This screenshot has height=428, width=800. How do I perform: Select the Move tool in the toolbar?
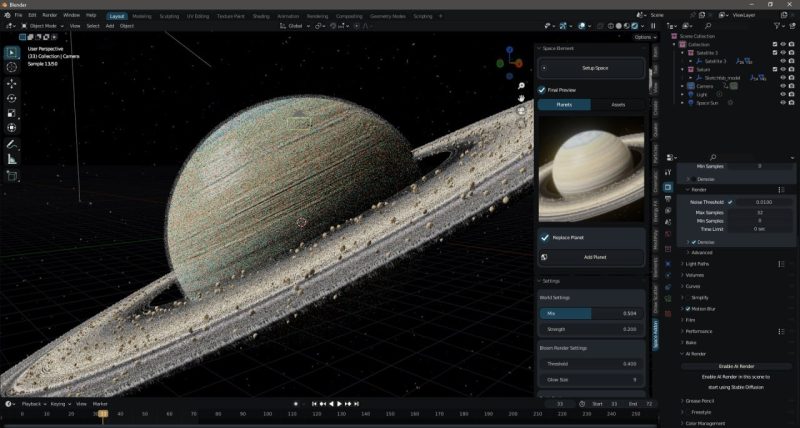pos(12,82)
